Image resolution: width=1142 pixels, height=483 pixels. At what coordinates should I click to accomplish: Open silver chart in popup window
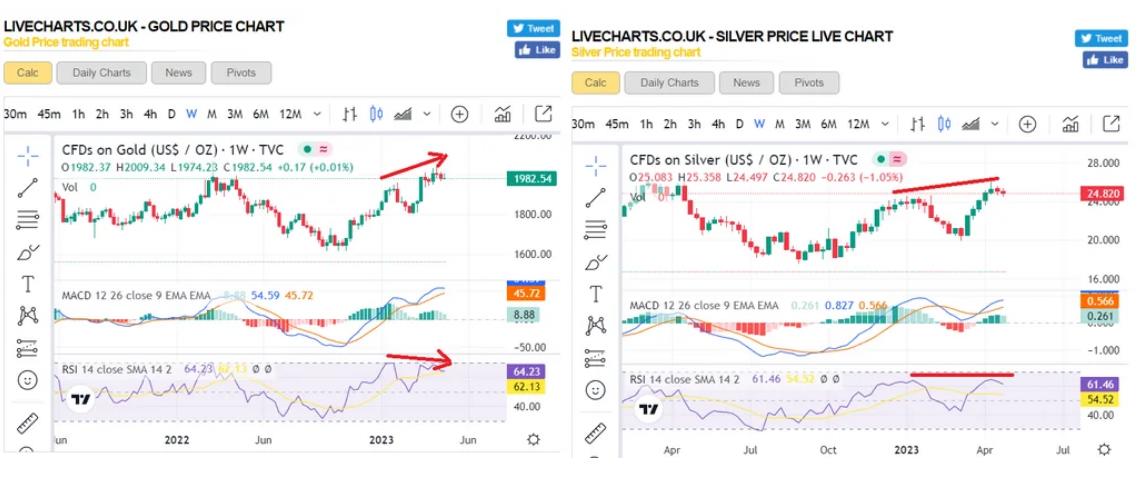(x=1111, y=124)
